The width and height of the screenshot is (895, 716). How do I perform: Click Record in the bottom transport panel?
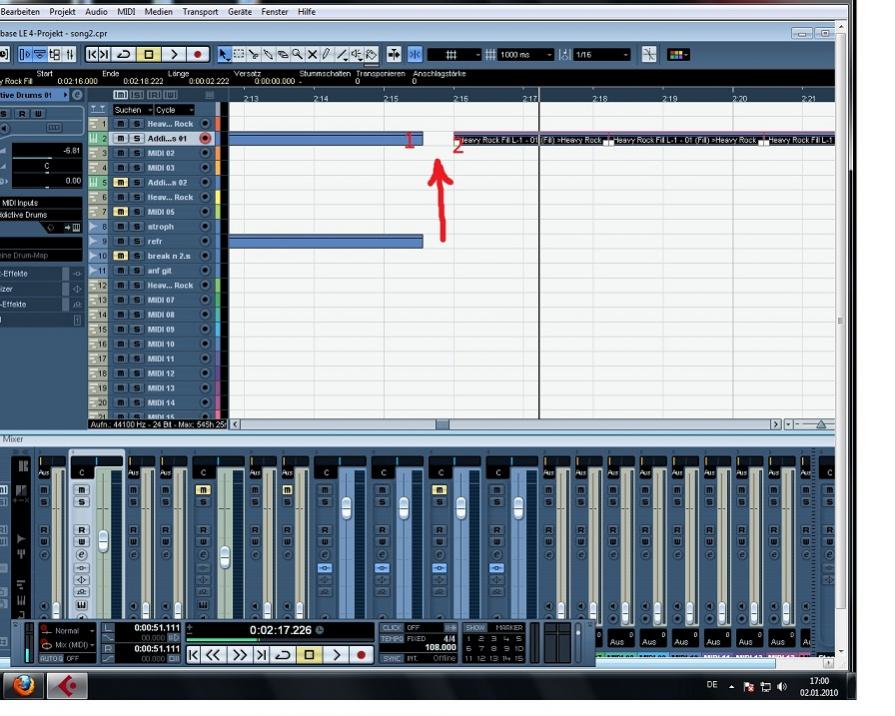point(361,655)
